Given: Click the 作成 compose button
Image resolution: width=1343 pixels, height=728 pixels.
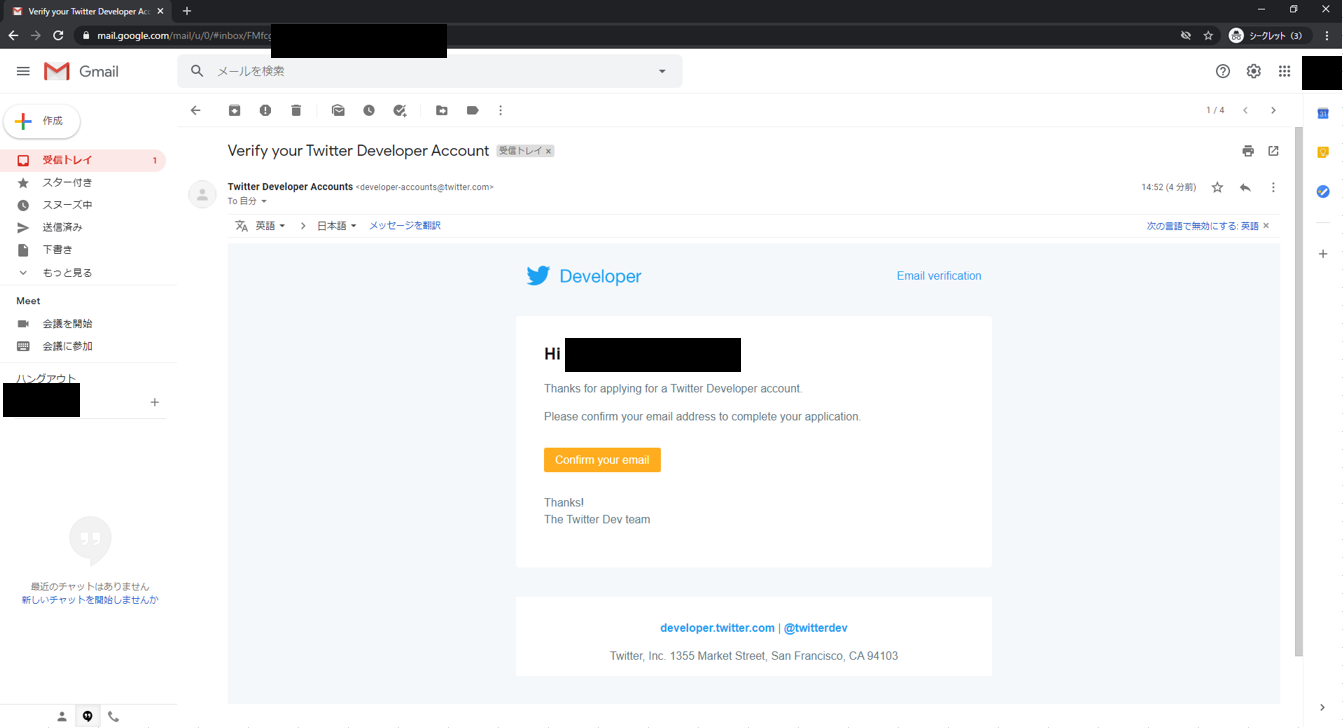Looking at the screenshot, I should click(42, 121).
